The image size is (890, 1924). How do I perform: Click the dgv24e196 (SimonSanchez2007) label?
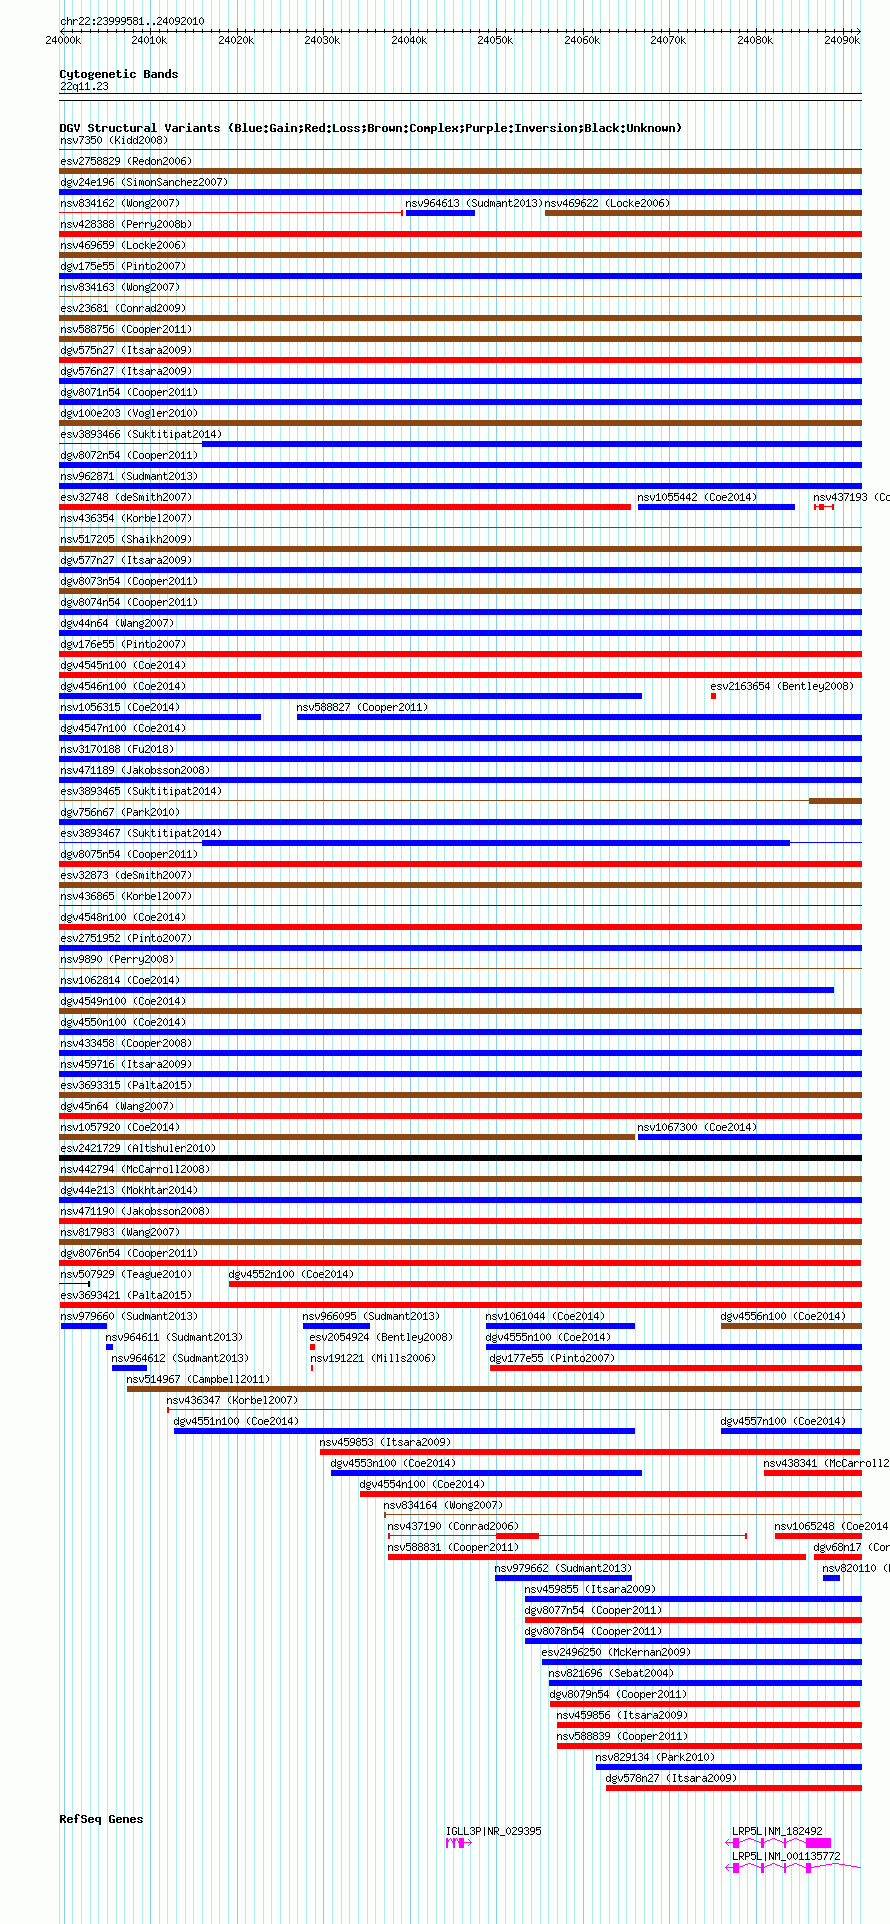pyautogui.click(x=144, y=182)
